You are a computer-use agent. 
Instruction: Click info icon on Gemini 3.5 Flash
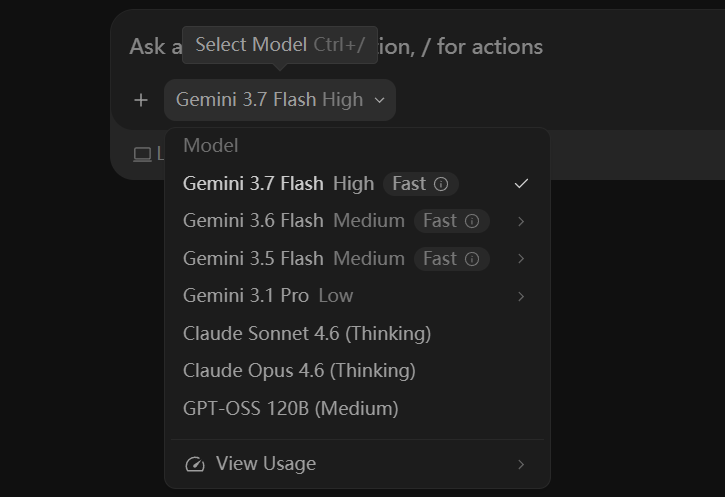point(472,259)
